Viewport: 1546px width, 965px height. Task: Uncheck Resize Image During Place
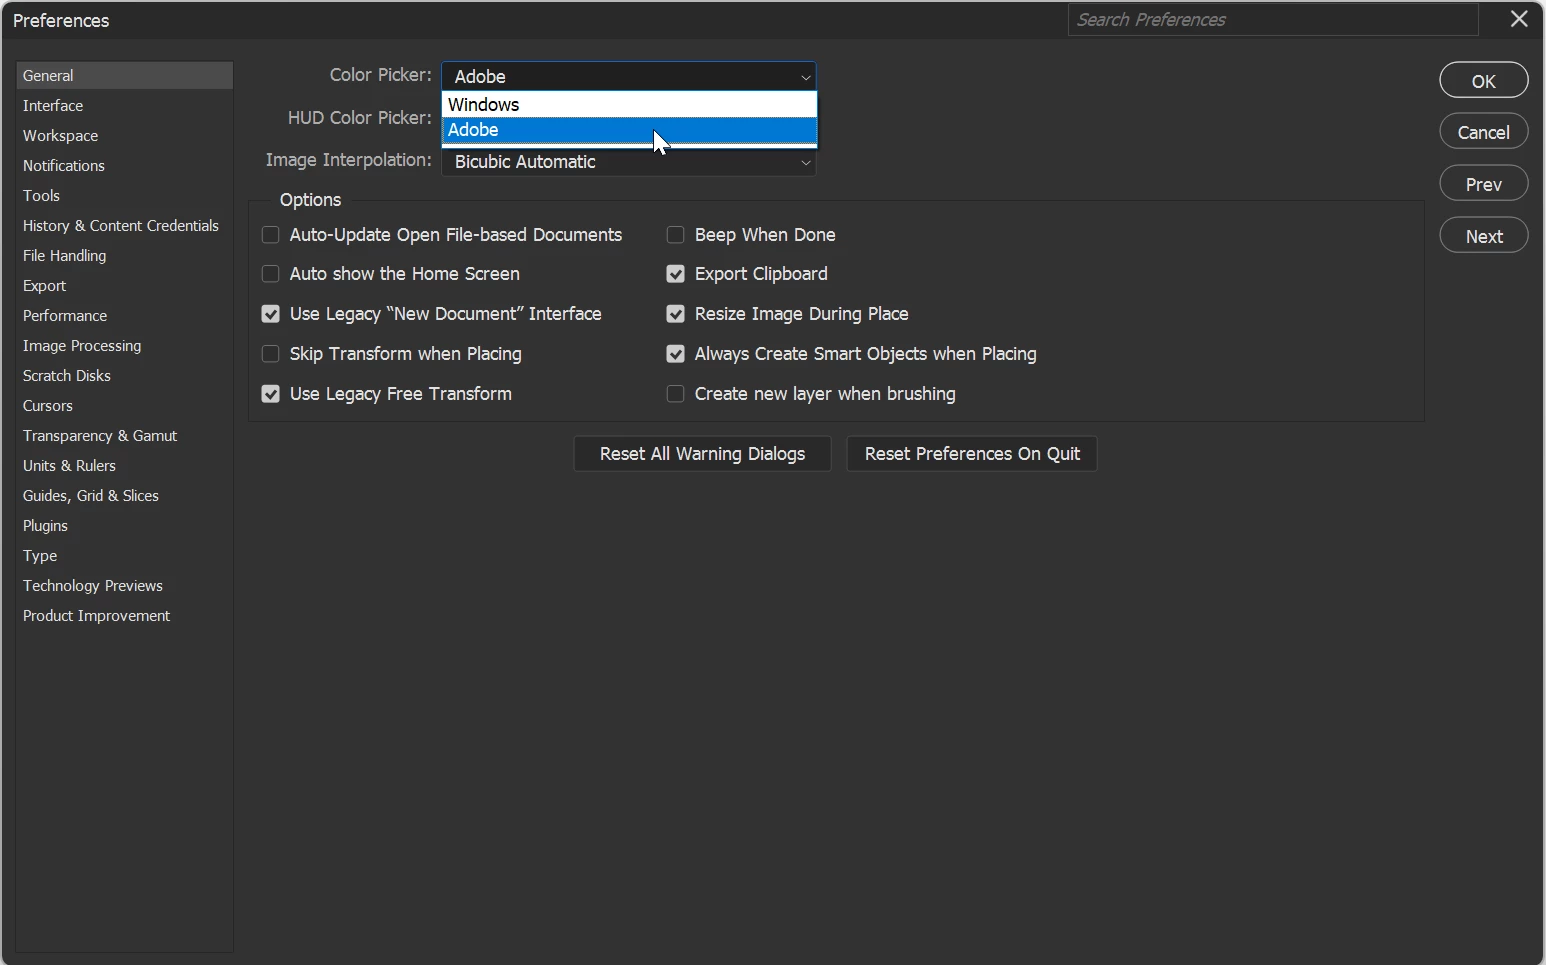(x=676, y=314)
